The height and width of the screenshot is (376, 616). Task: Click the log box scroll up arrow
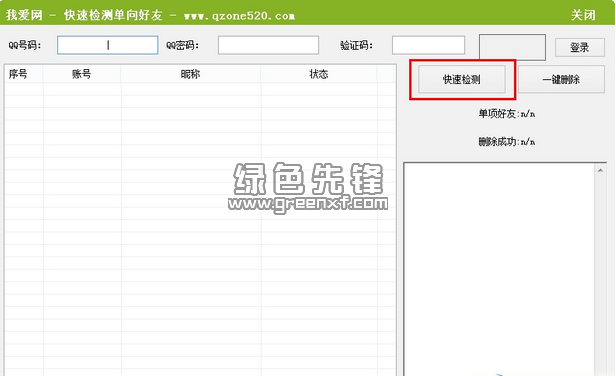pyautogui.click(x=600, y=171)
